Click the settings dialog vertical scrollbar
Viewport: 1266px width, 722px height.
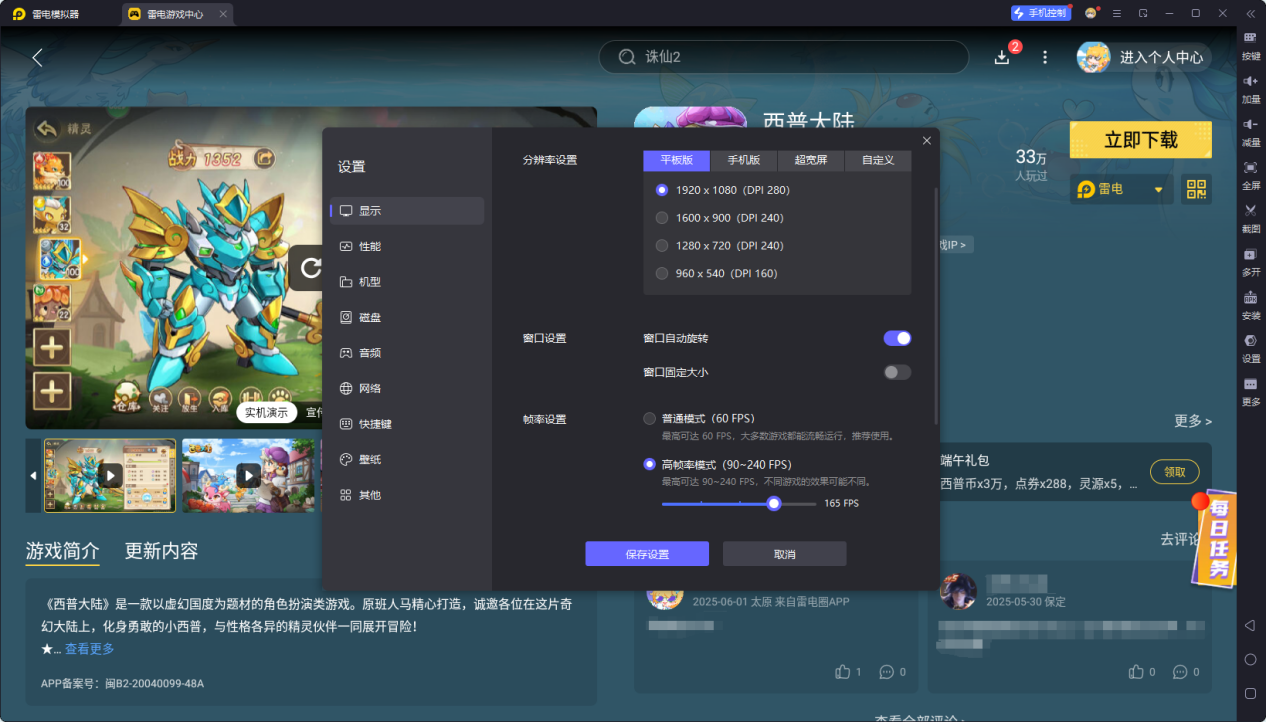(x=936, y=305)
